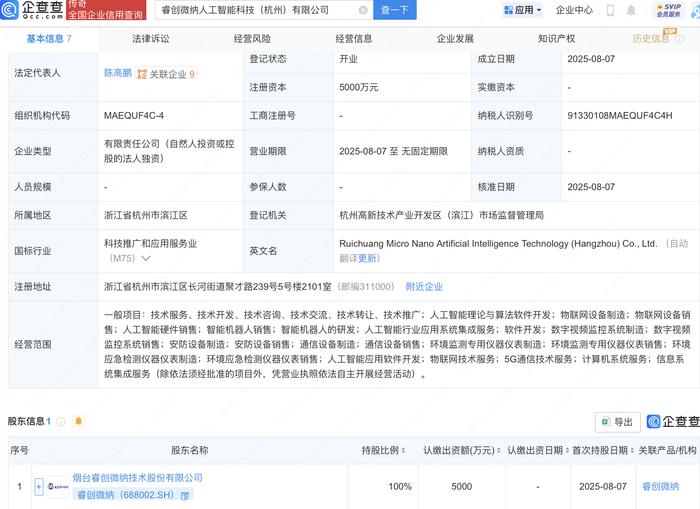Switch to the 法律诉讼 tab
The width and height of the screenshot is (700, 509).
point(150,39)
